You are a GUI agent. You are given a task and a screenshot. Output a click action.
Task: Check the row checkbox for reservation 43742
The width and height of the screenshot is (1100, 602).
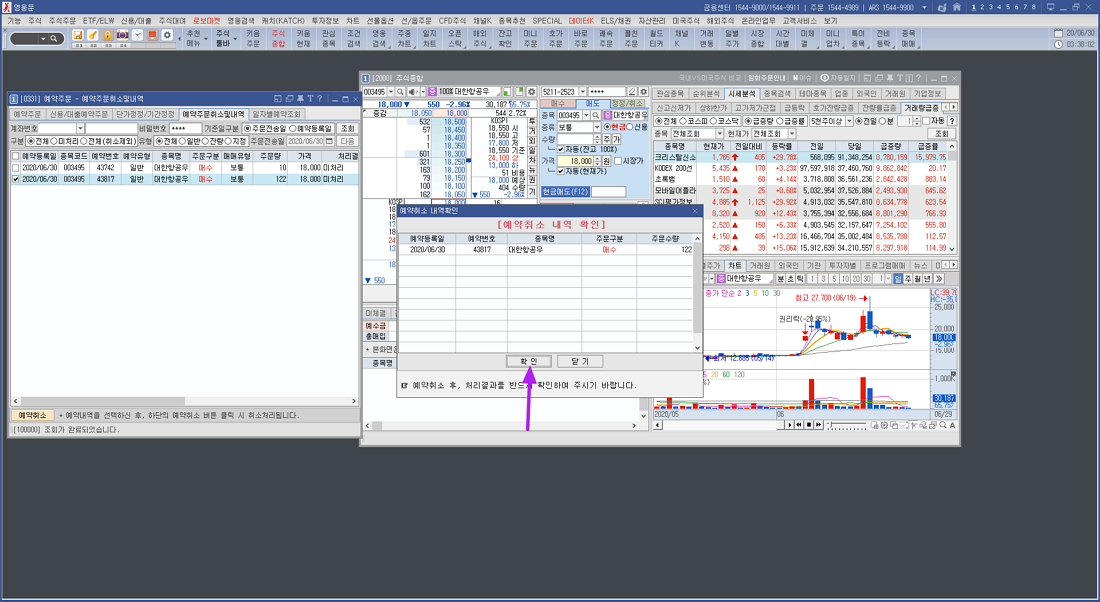tap(16, 168)
